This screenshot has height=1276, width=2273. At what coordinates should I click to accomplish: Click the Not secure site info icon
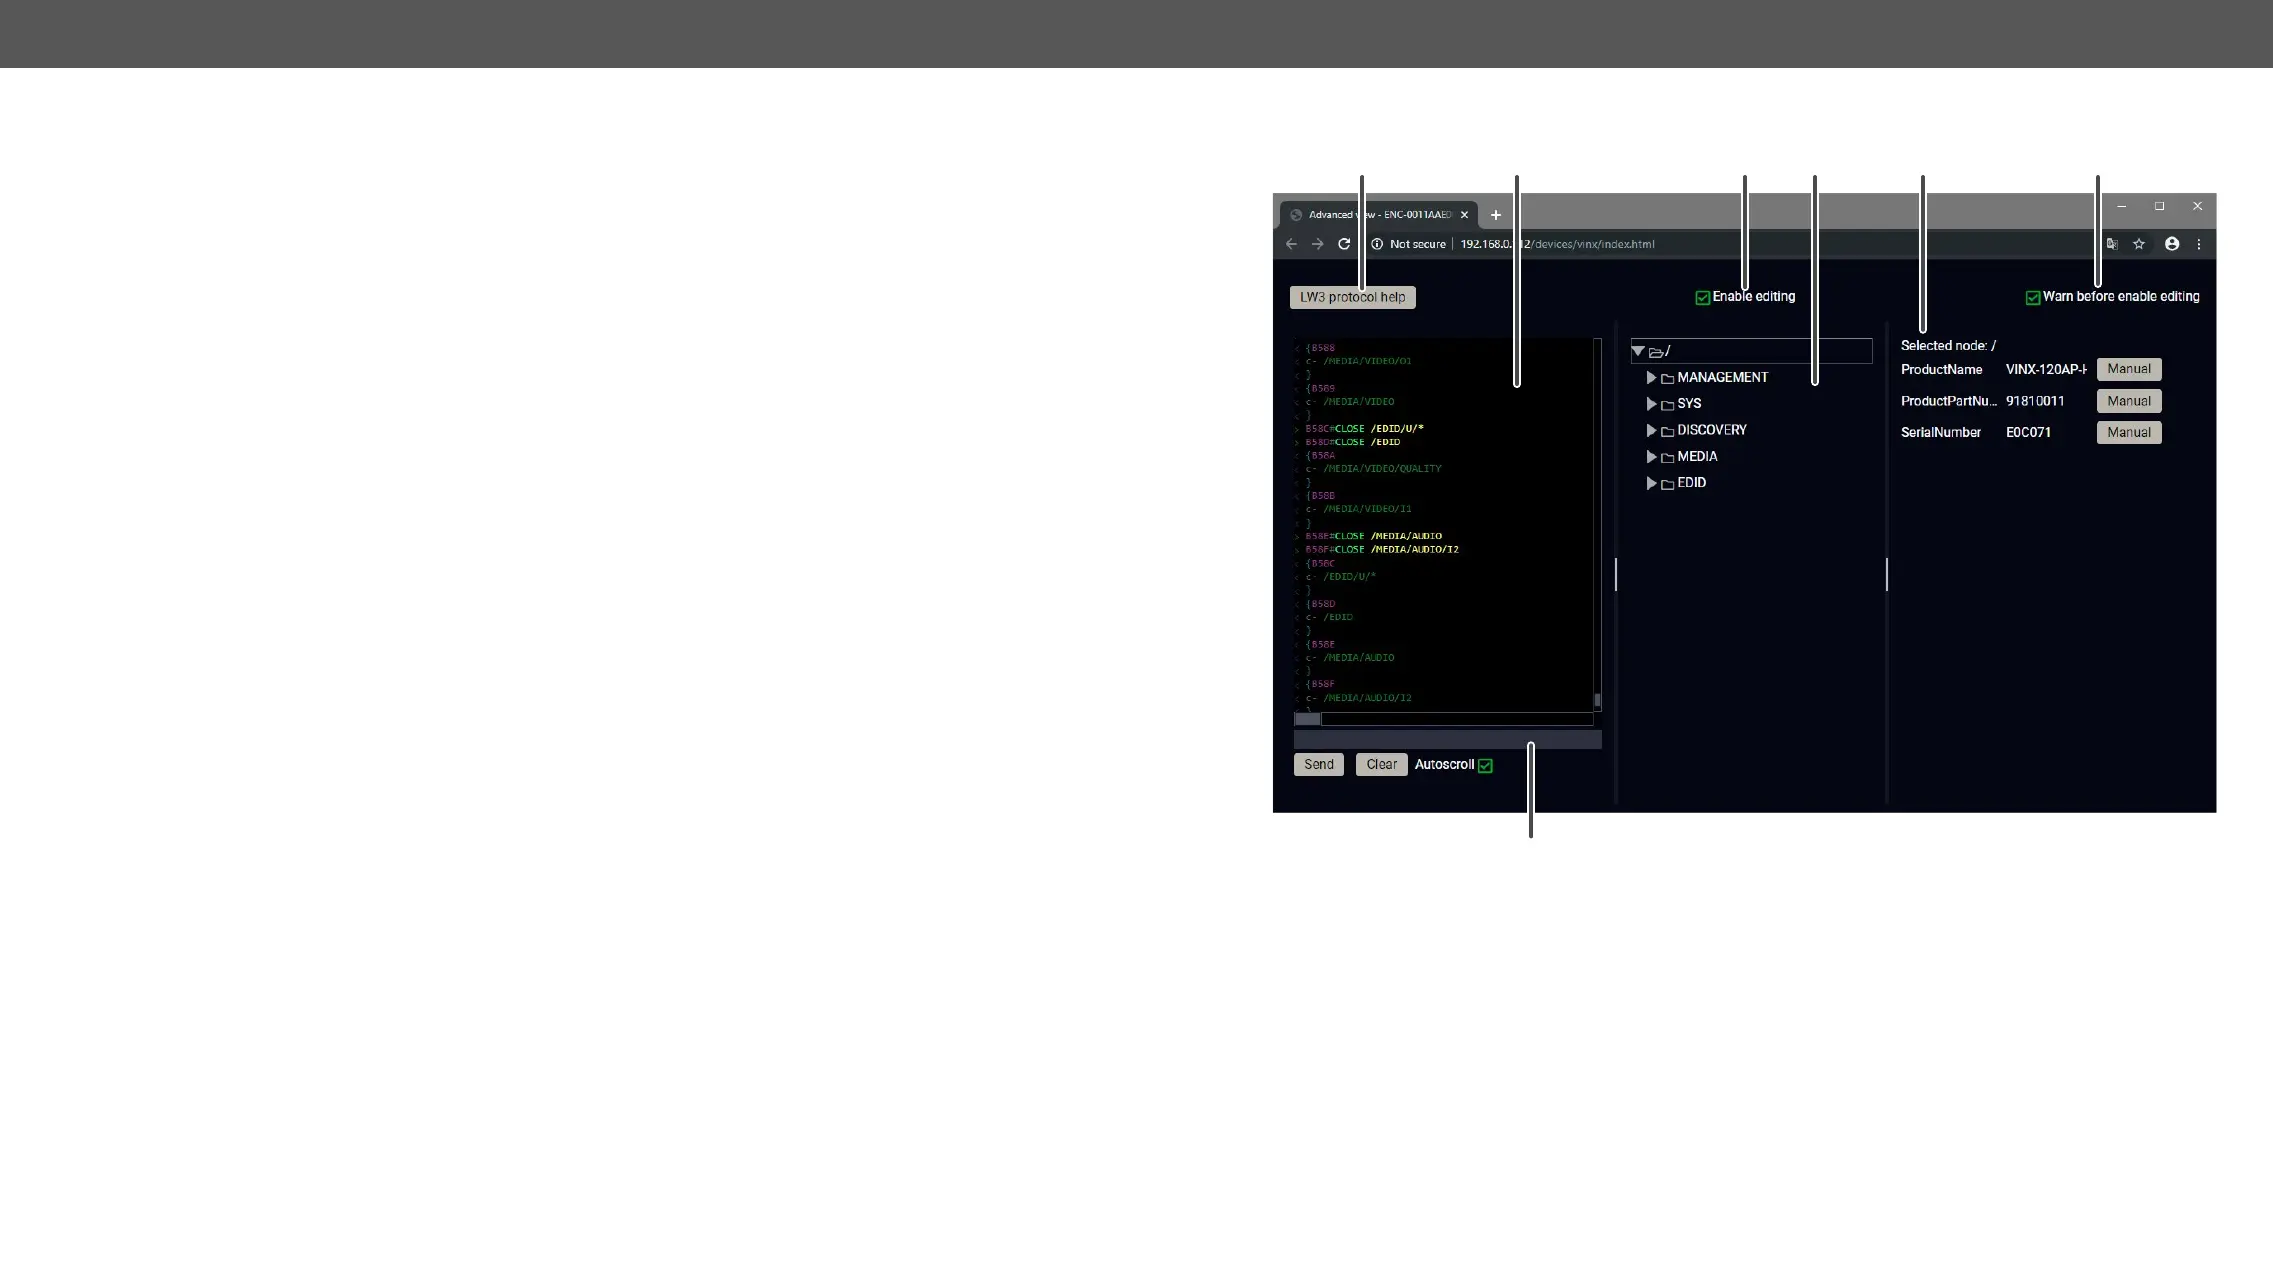(x=1377, y=244)
